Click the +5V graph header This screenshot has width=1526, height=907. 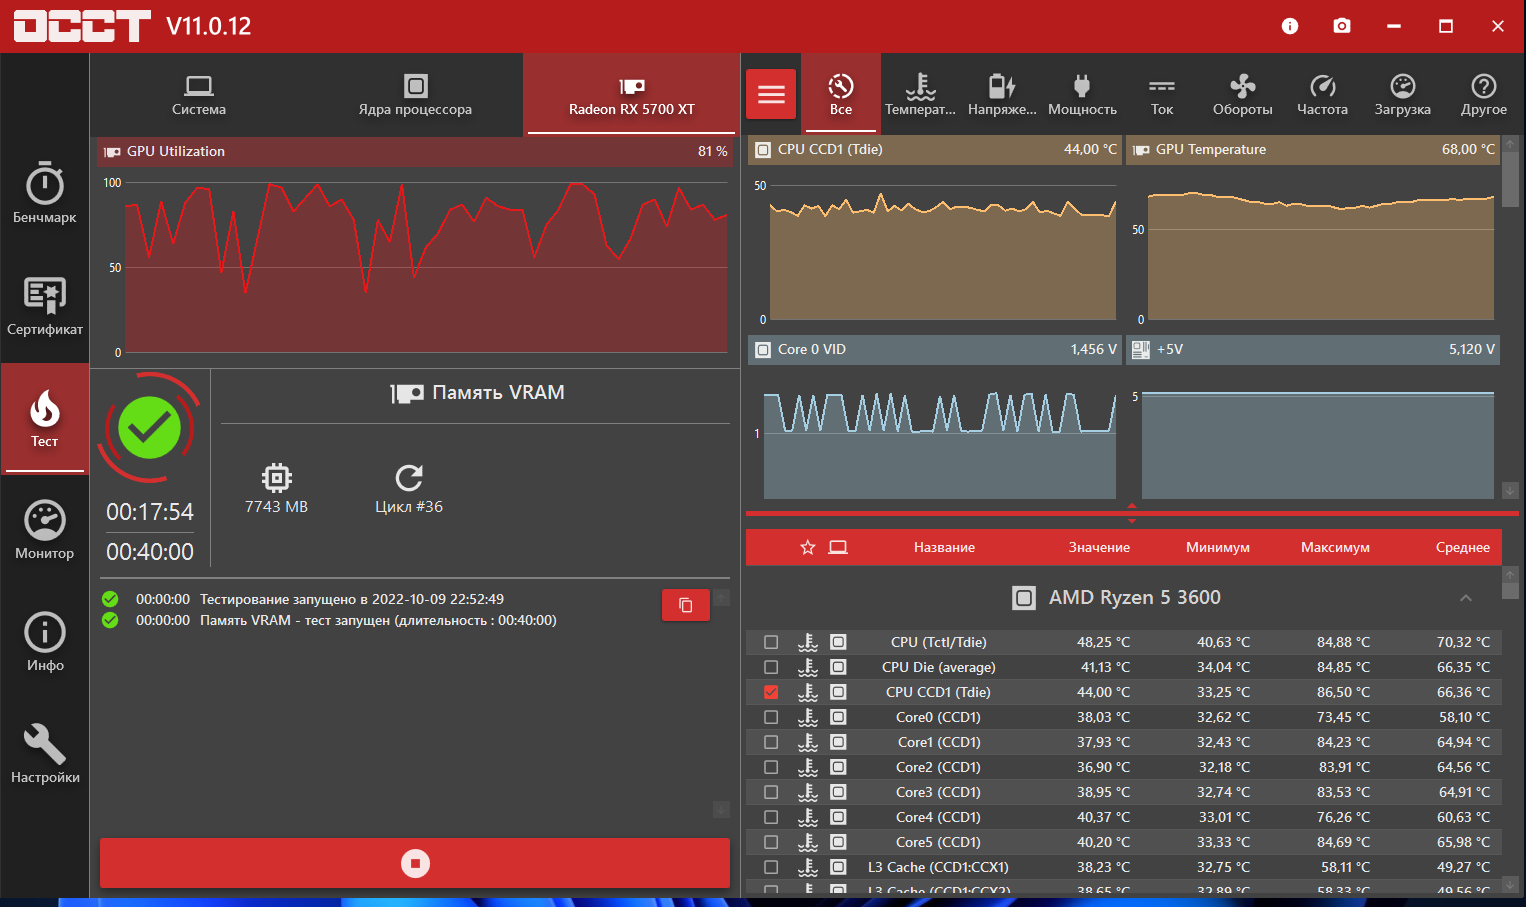point(1313,349)
